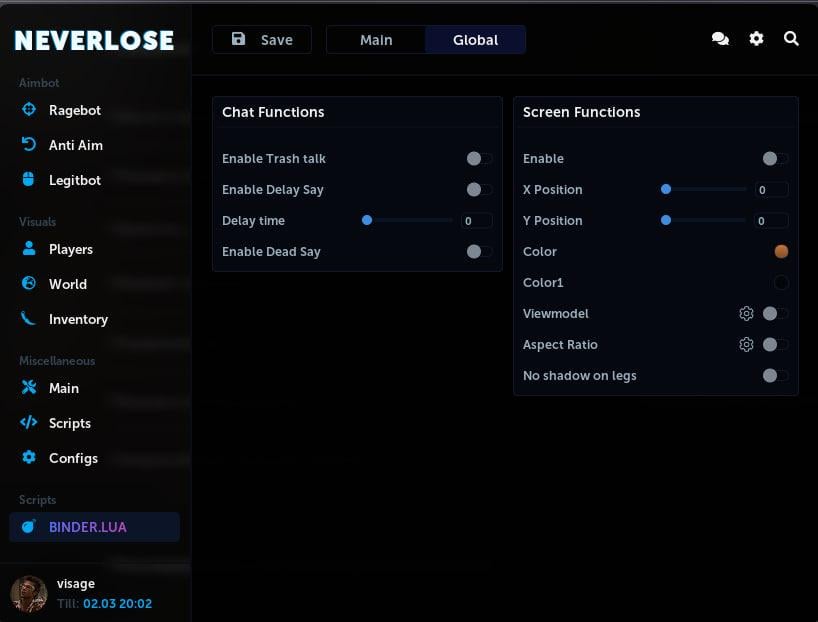Screen dimensions: 818x622
Task: Switch to the Global tab
Action: pyautogui.click(x=475, y=40)
